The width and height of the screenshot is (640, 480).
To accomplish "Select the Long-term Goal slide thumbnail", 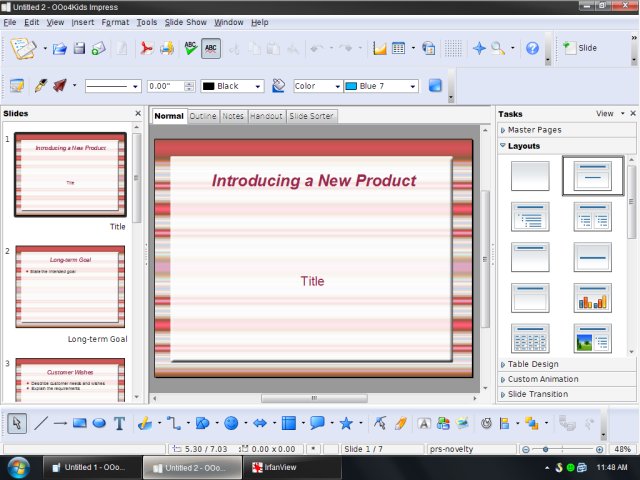I will (70, 286).
